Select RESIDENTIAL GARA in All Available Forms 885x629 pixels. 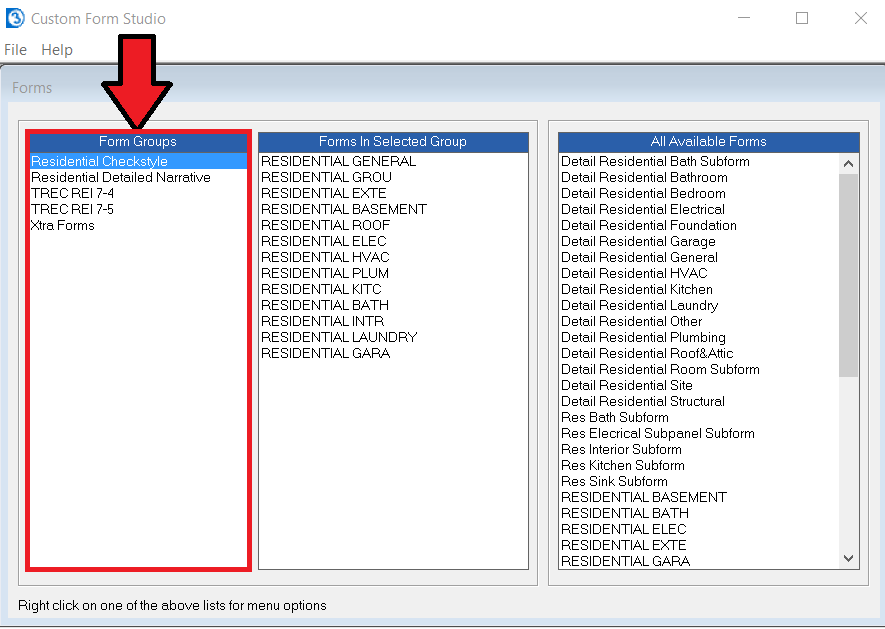(x=699, y=561)
